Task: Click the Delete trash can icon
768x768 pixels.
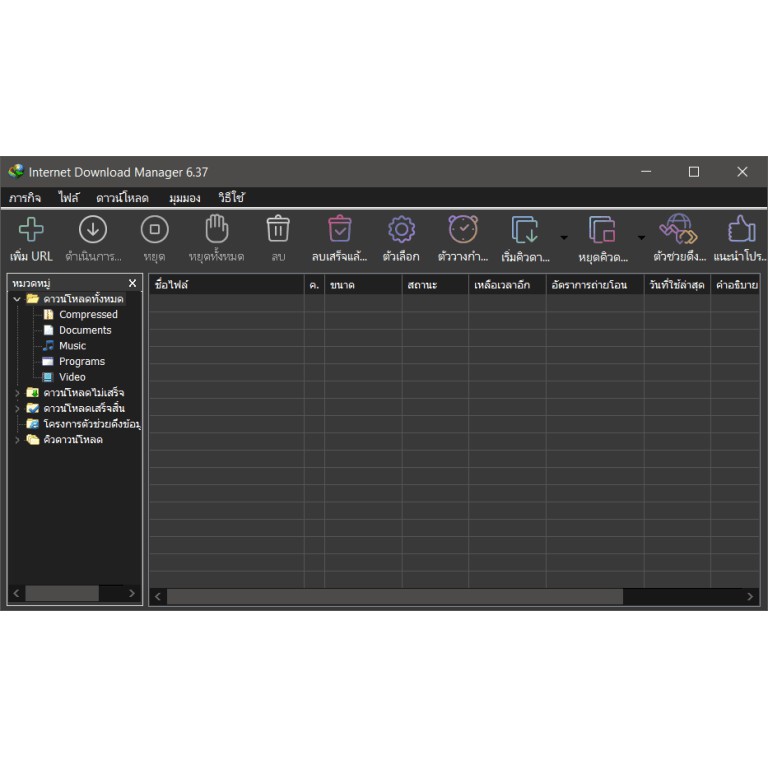Action: click(278, 229)
